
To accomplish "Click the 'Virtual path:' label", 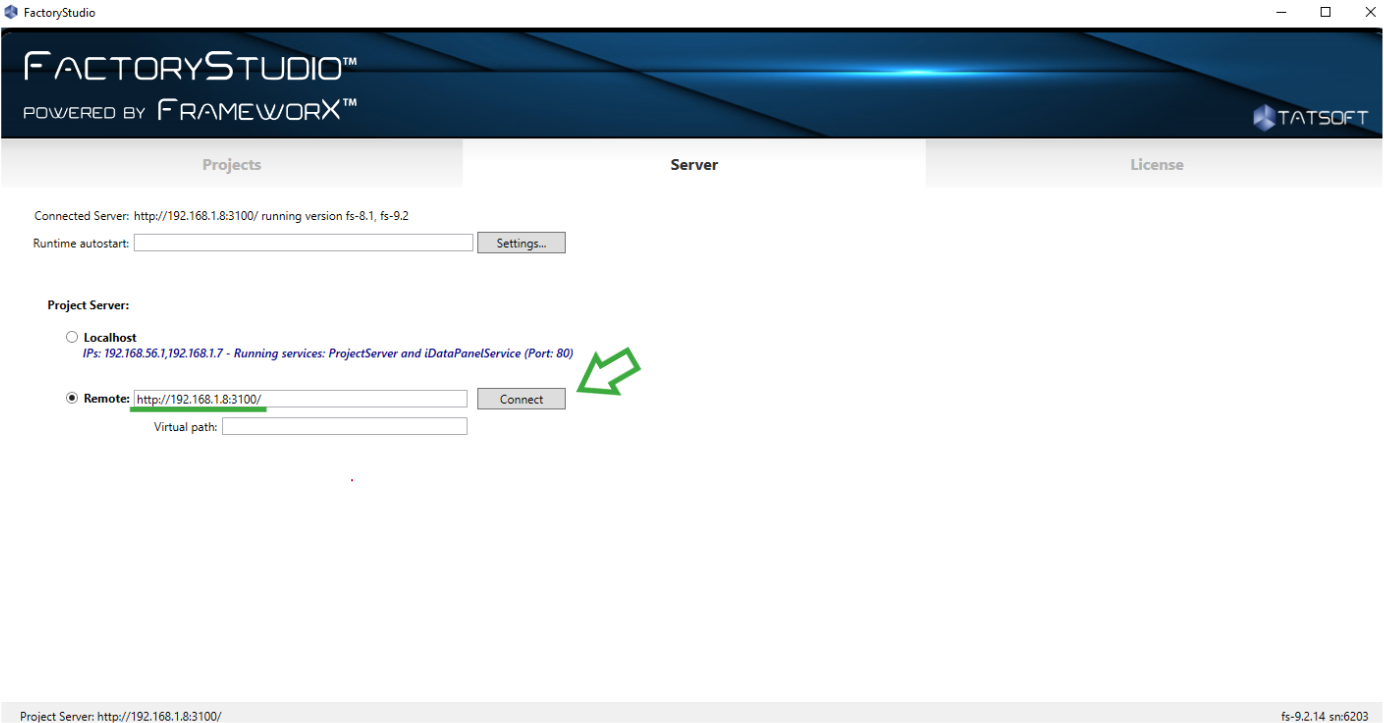I will coord(185,427).
